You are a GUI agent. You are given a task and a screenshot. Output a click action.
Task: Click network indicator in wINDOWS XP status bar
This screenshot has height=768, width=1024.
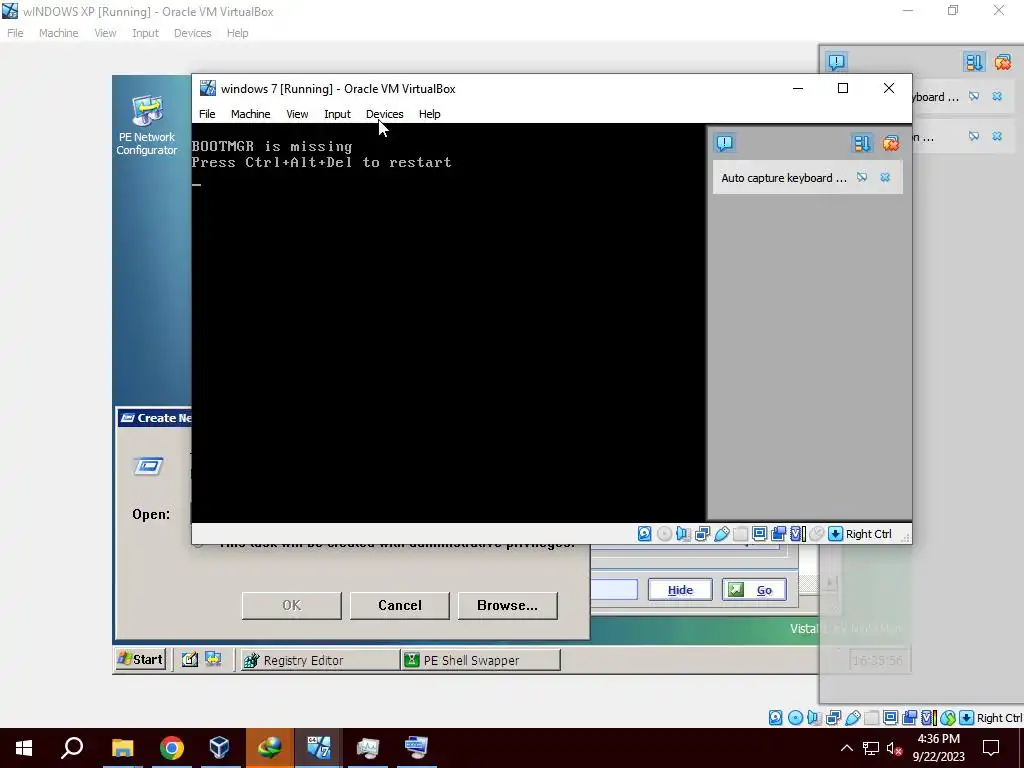point(833,718)
